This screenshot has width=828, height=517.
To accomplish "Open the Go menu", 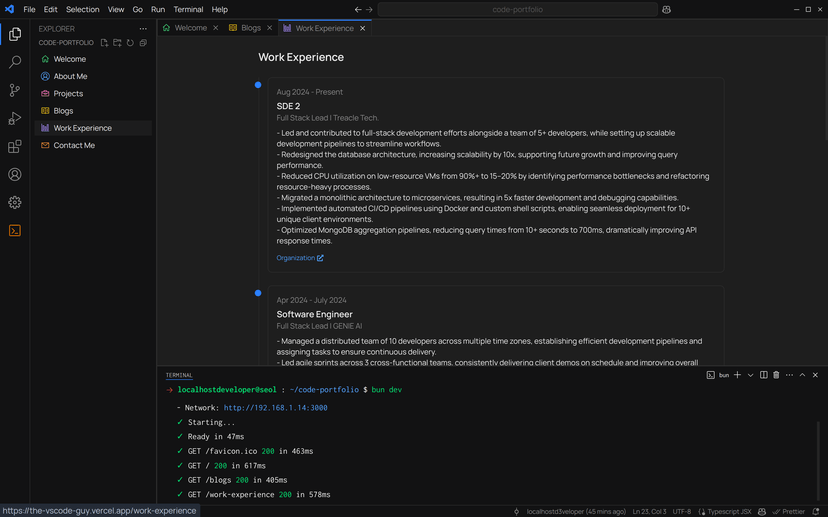I will [x=137, y=10].
